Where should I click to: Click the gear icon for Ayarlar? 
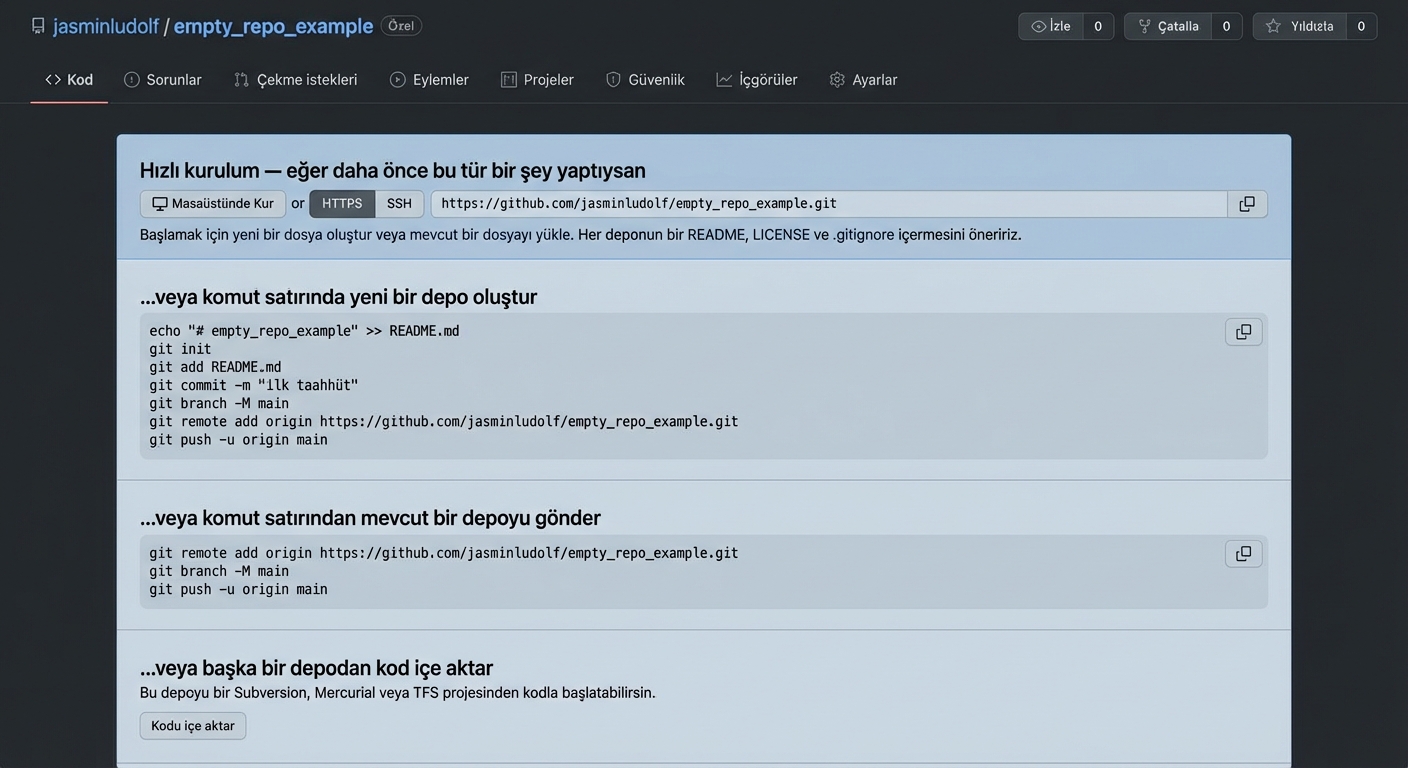(x=837, y=80)
